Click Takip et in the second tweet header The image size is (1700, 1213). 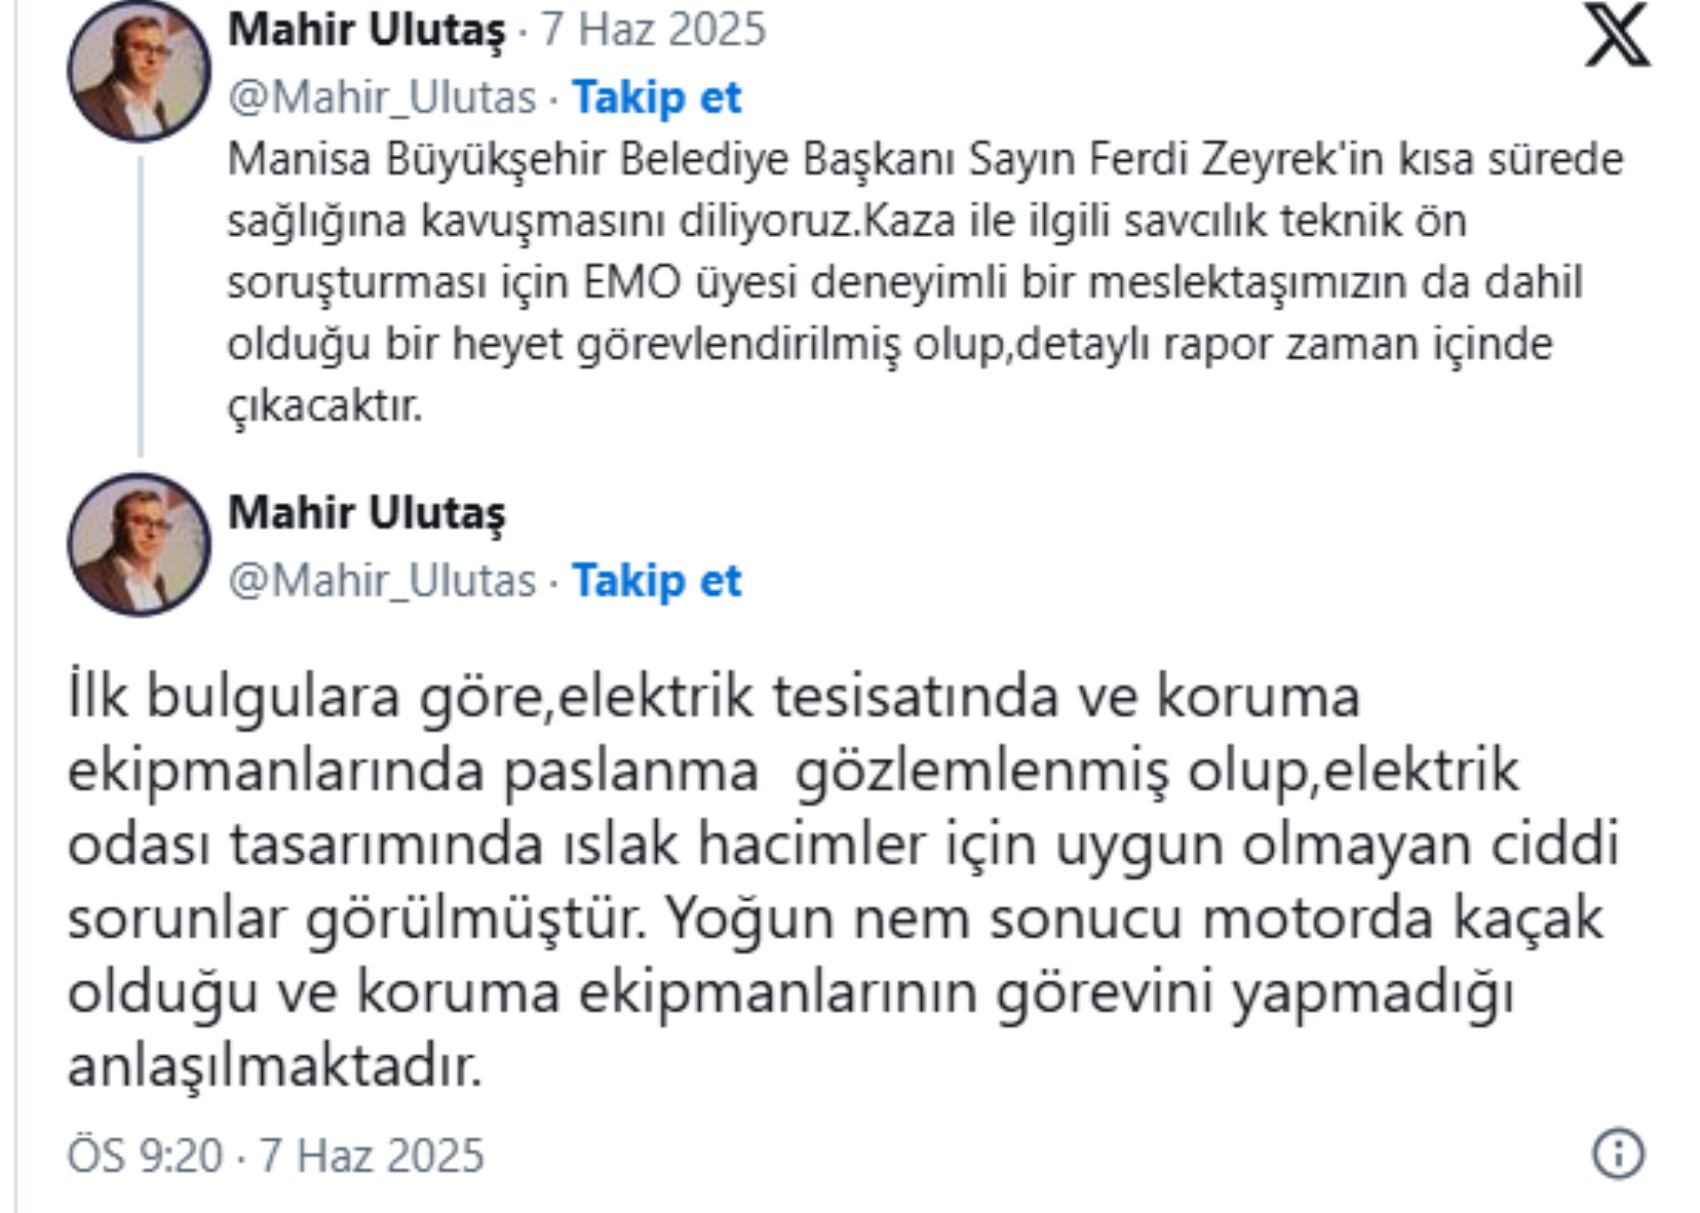click(656, 580)
